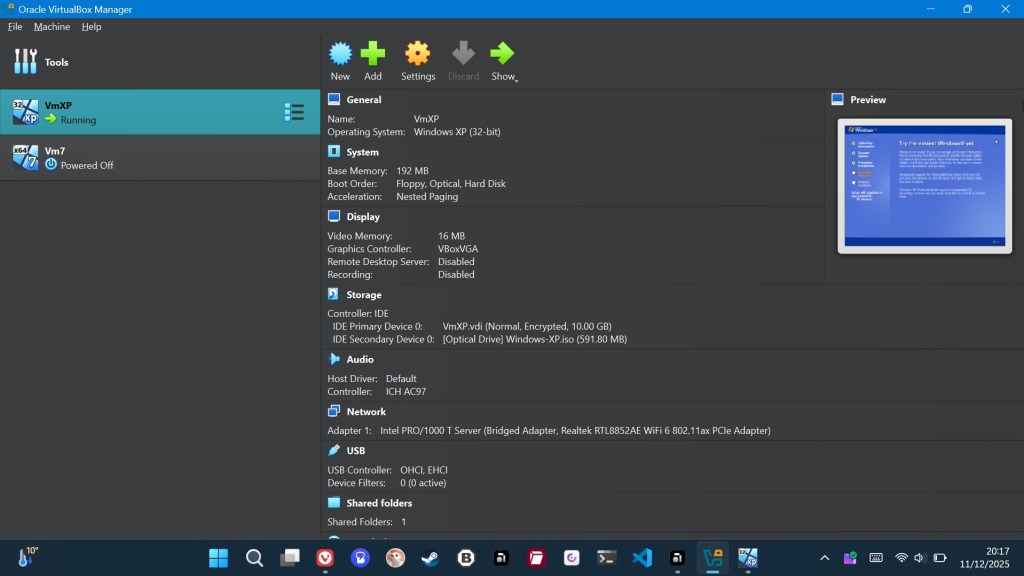Click the Shared folders section heading
The image size is (1024, 576).
tap(379, 504)
